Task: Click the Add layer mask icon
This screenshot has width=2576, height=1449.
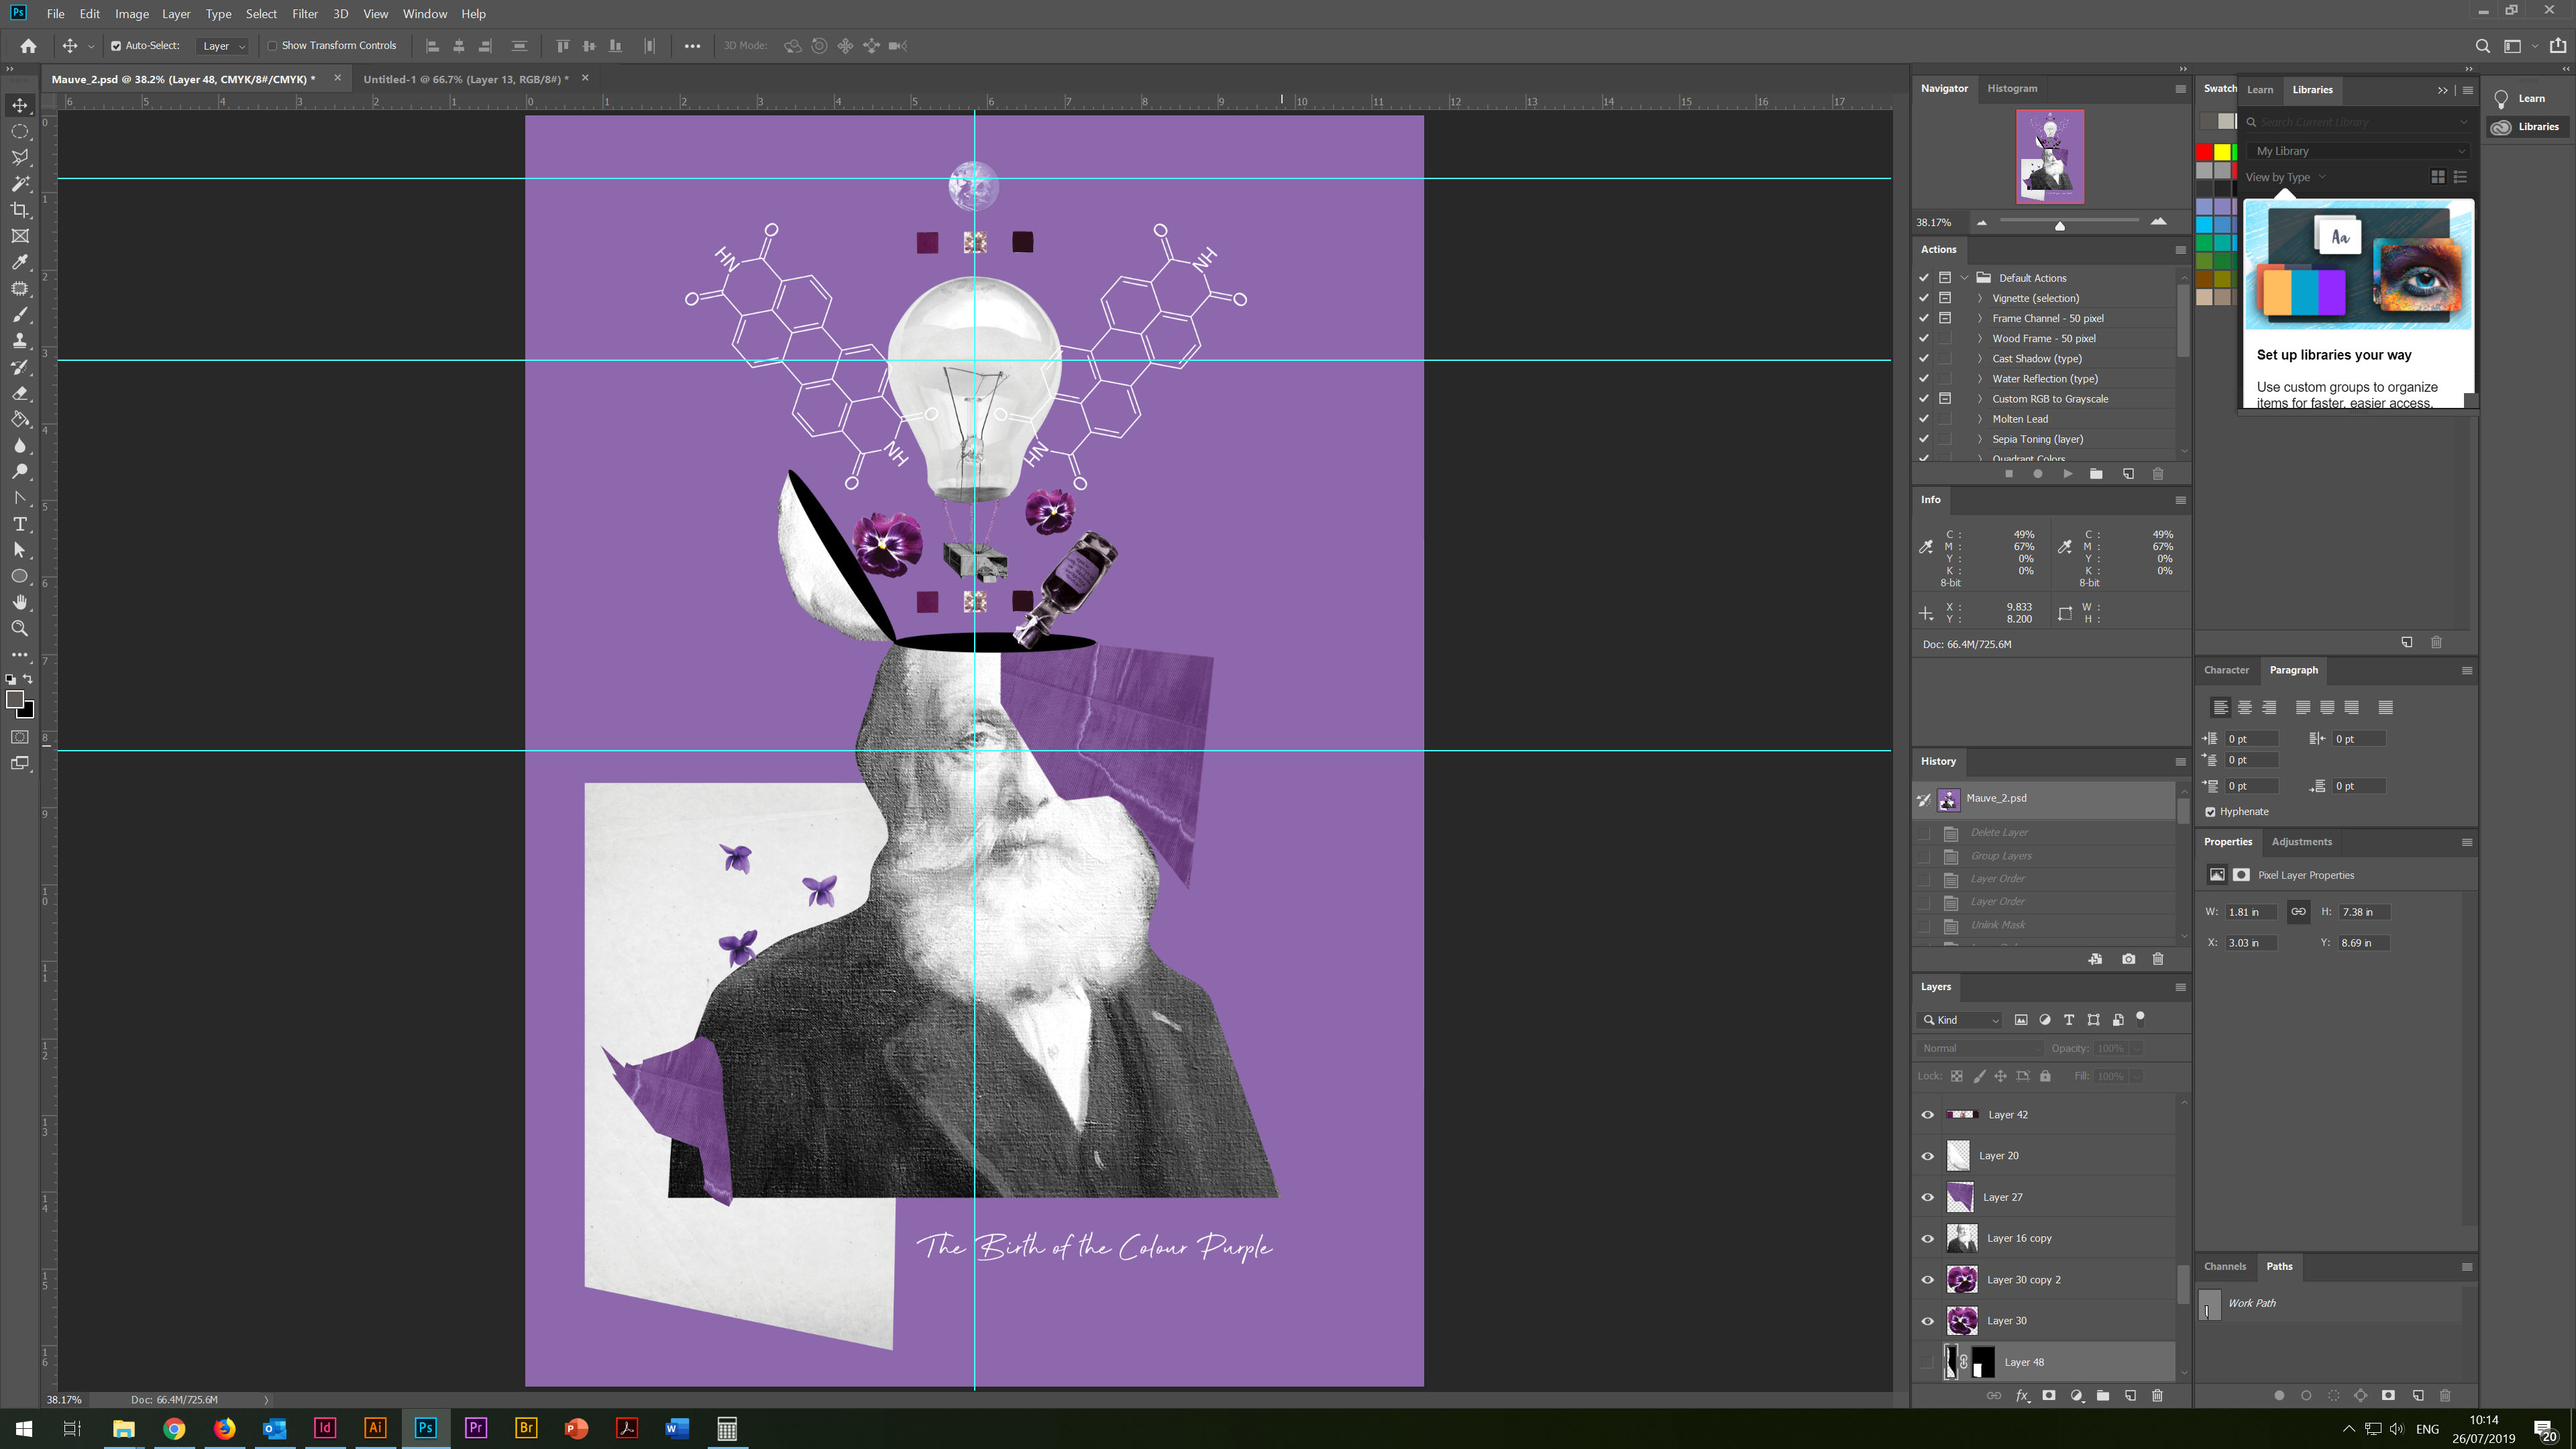Action: 2048,1395
